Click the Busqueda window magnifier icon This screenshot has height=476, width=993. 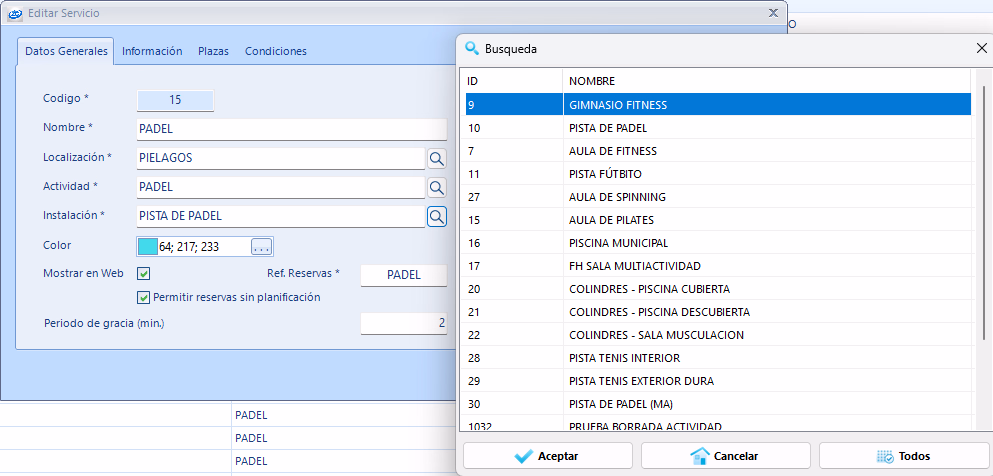point(472,48)
